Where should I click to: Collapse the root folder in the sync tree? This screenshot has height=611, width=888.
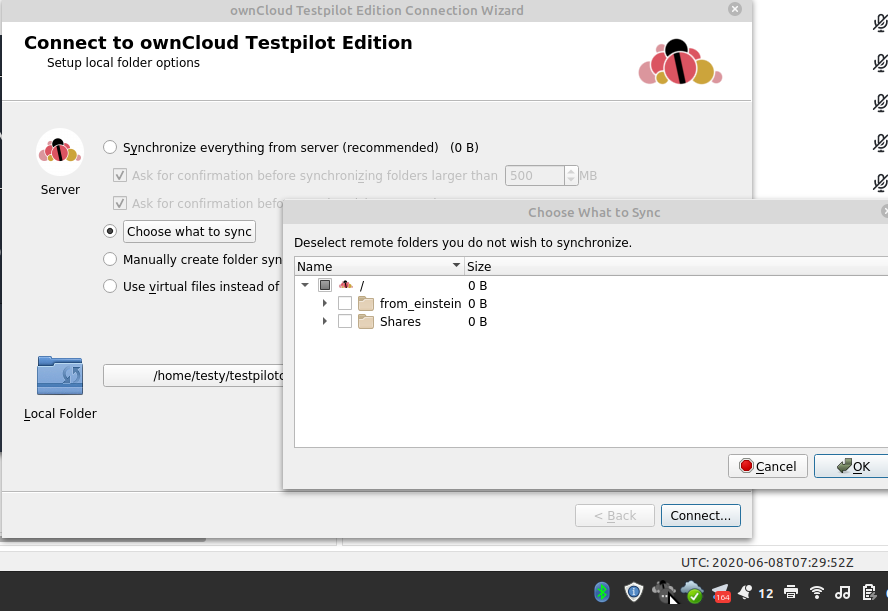[x=305, y=284]
